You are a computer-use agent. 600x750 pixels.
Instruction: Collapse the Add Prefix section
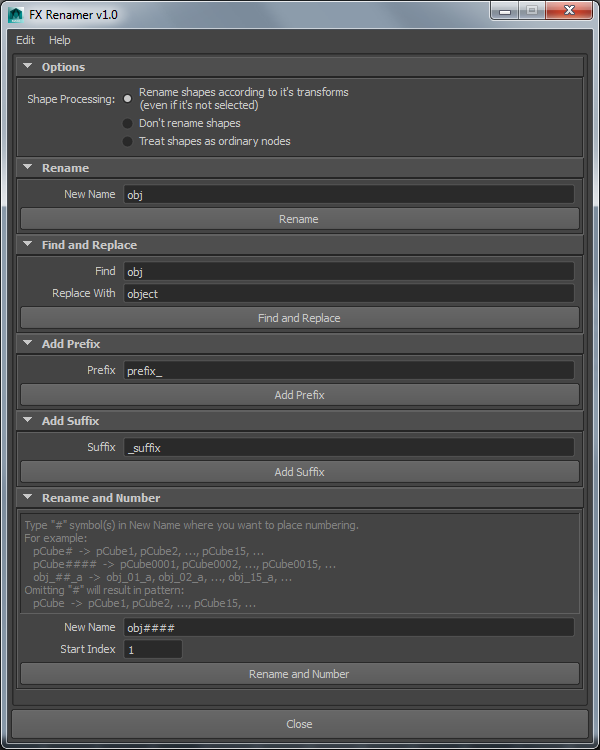point(28,344)
